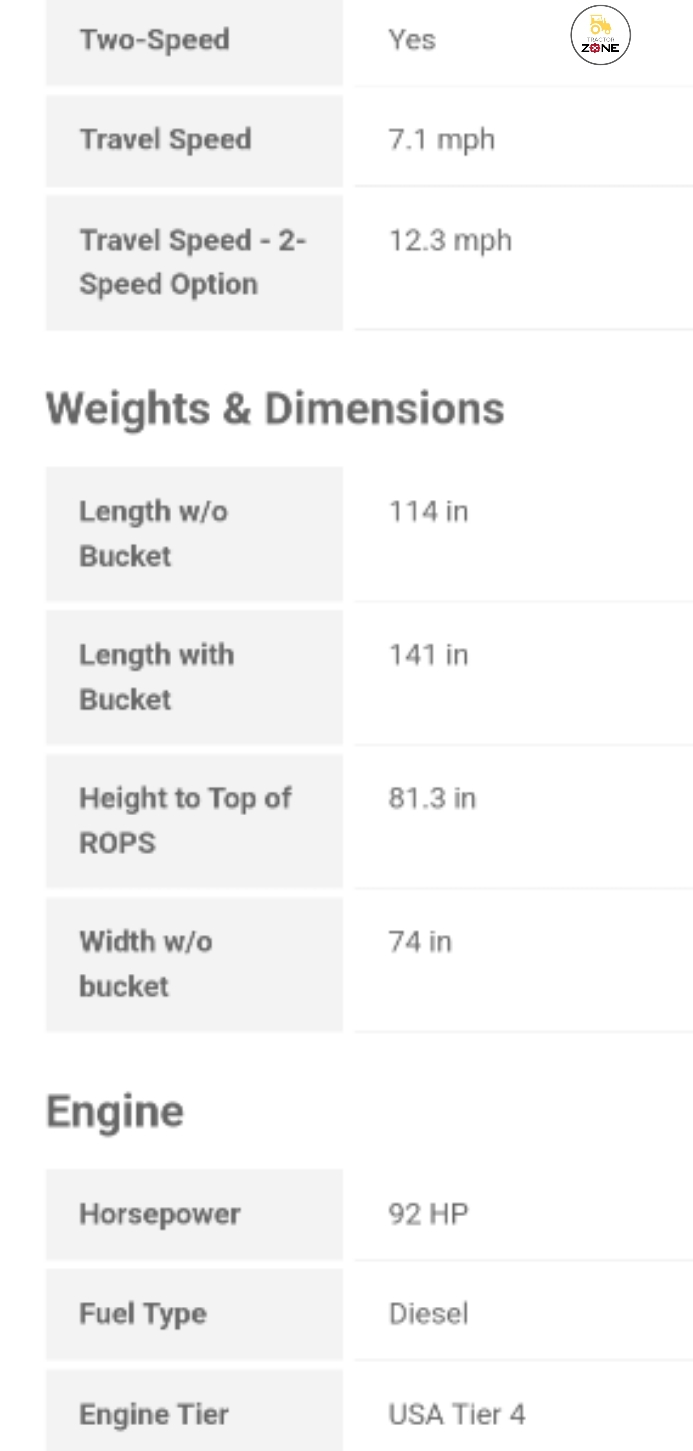The image size is (693, 1451).
Task: Select the USA Tier 4 value
Action: [456, 1414]
